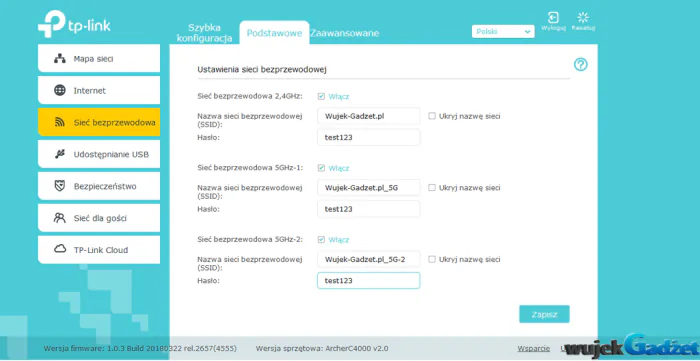
Task: Click the Sieć bezprzewodowa 5GHz-1 label
Action: click(250, 168)
